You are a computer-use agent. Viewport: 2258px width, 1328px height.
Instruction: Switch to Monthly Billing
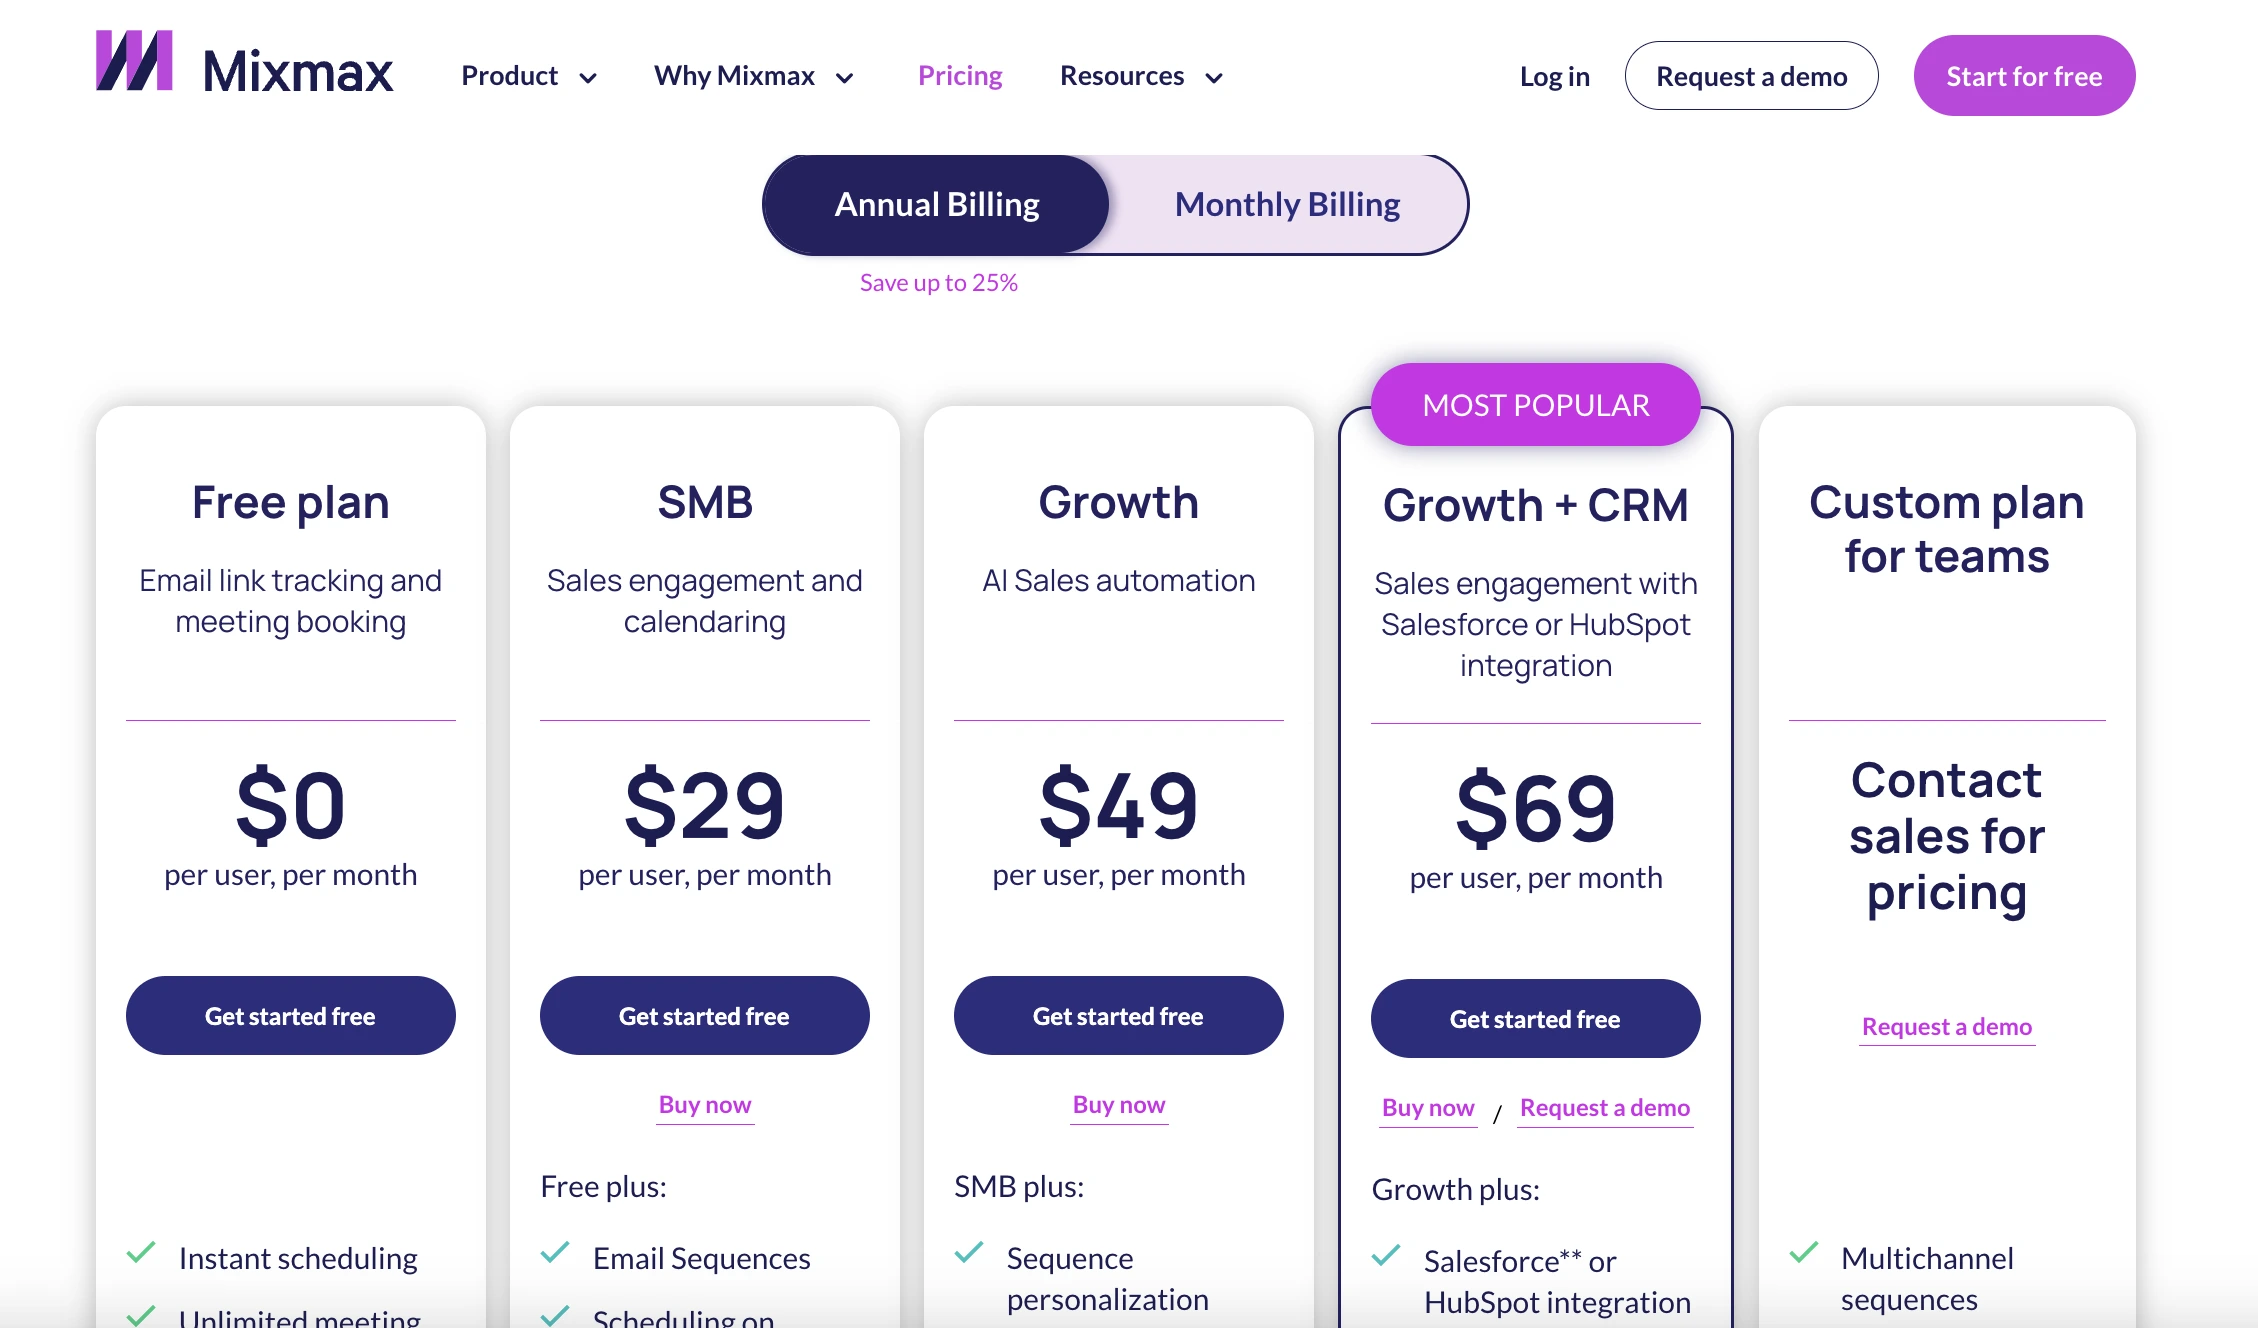tap(1288, 204)
